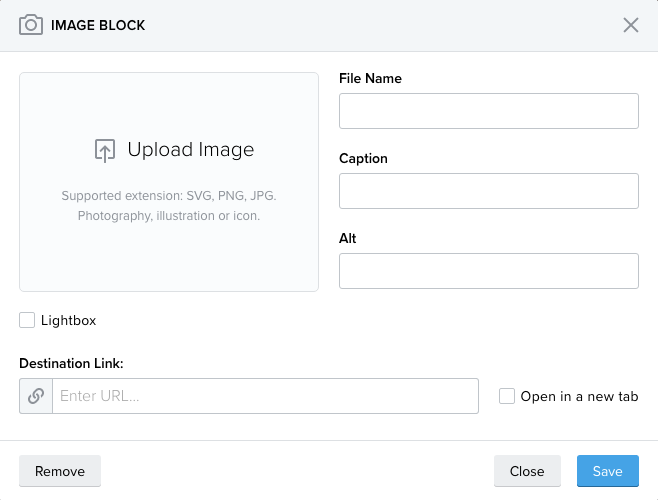Click the Lightbox label text
Image resolution: width=658 pixels, height=500 pixels.
(68, 320)
